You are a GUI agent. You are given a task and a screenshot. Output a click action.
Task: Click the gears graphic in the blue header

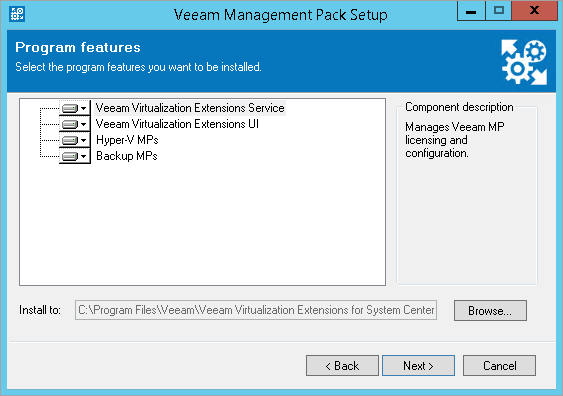pyautogui.click(x=524, y=62)
